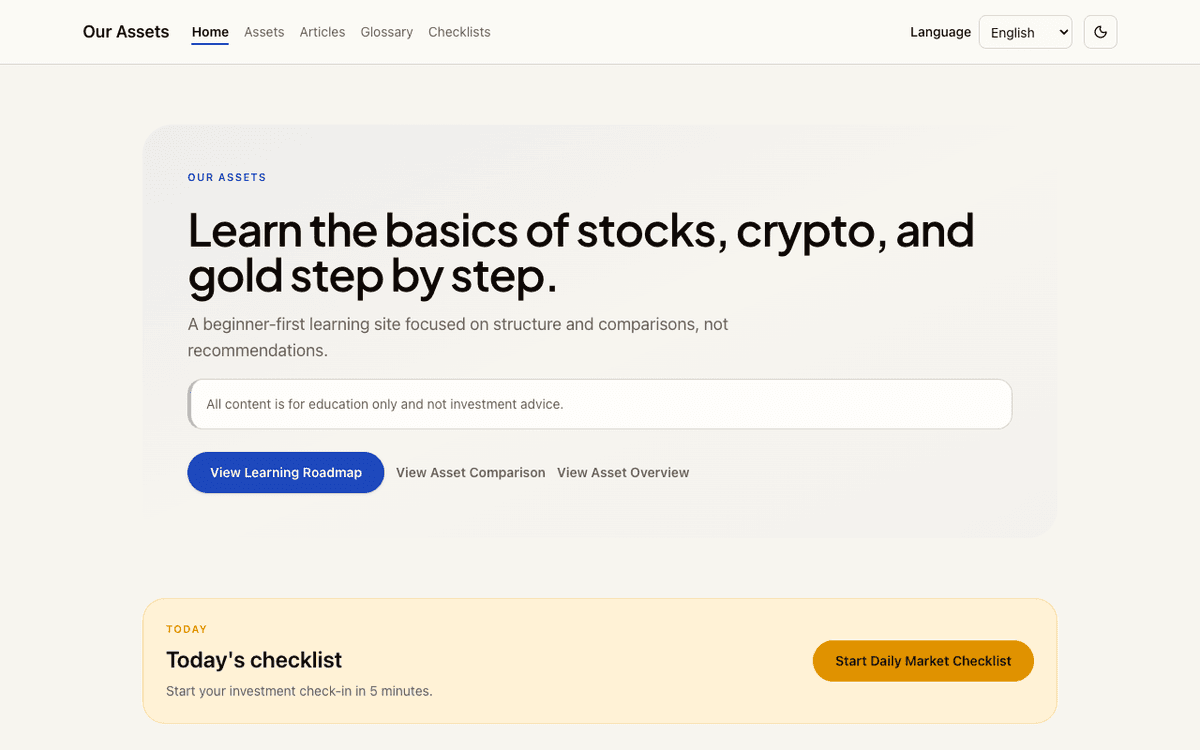Select the Today's checklist heading
The image size is (1200, 750).
(x=254, y=660)
